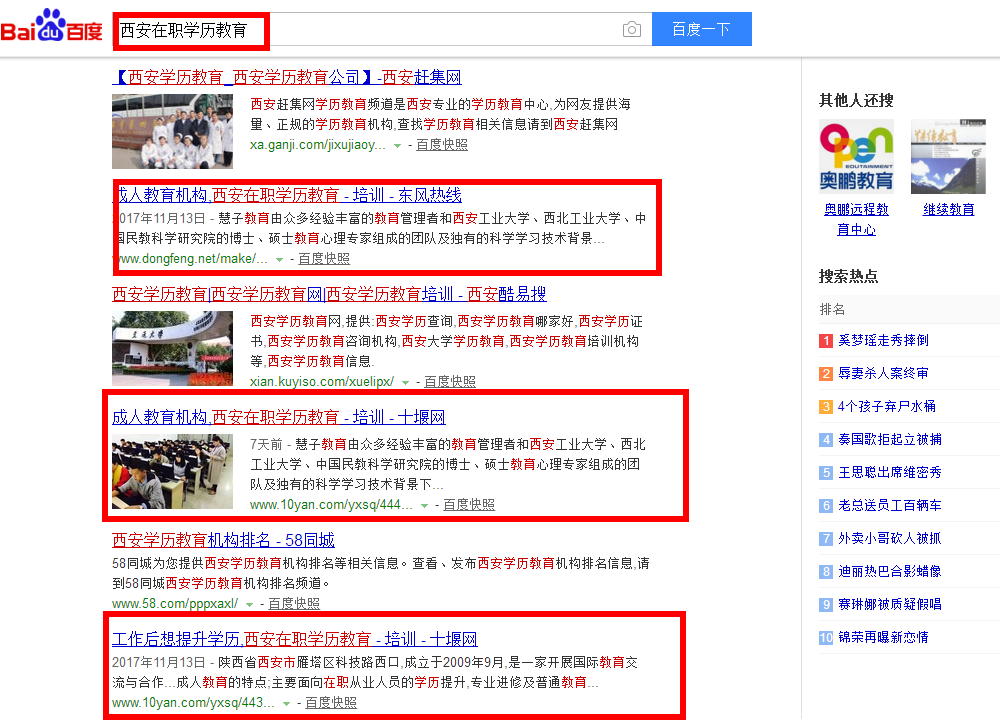1000x726 pixels.
Task: Open 百度快照 for www.58.com result
Action: pos(294,604)
